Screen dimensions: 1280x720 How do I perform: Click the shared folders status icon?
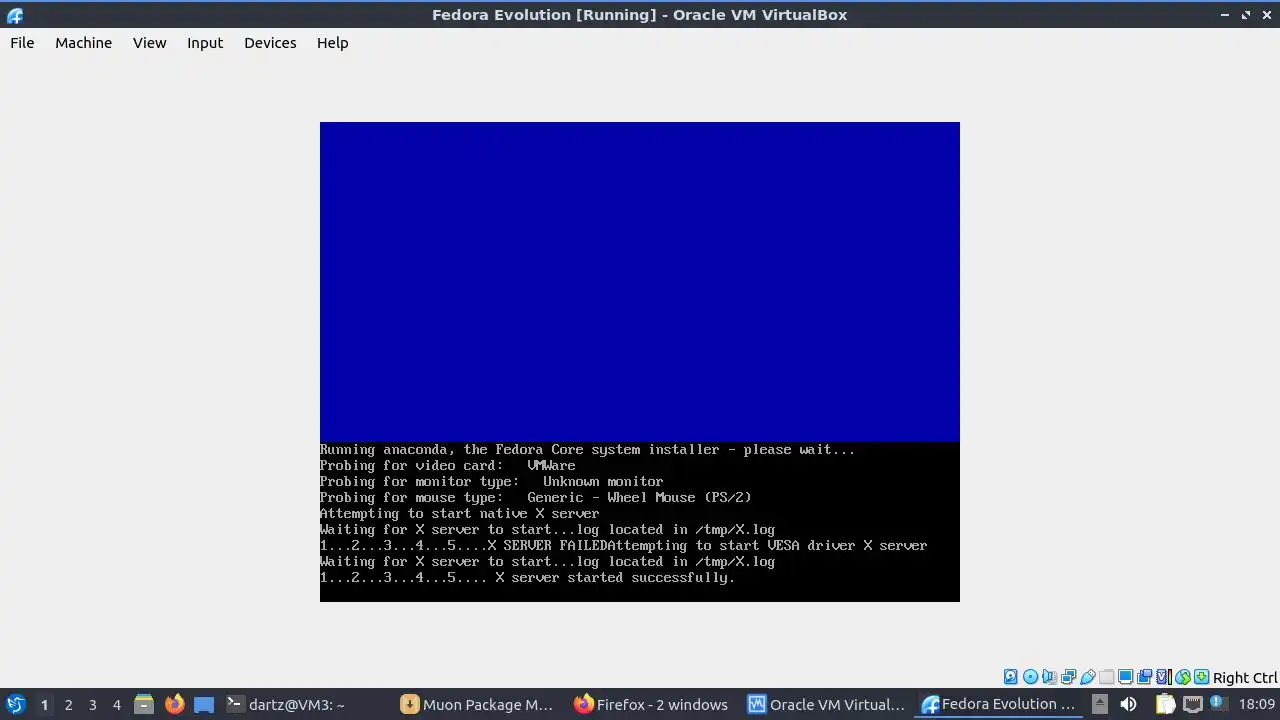(x=1106, y=677)
